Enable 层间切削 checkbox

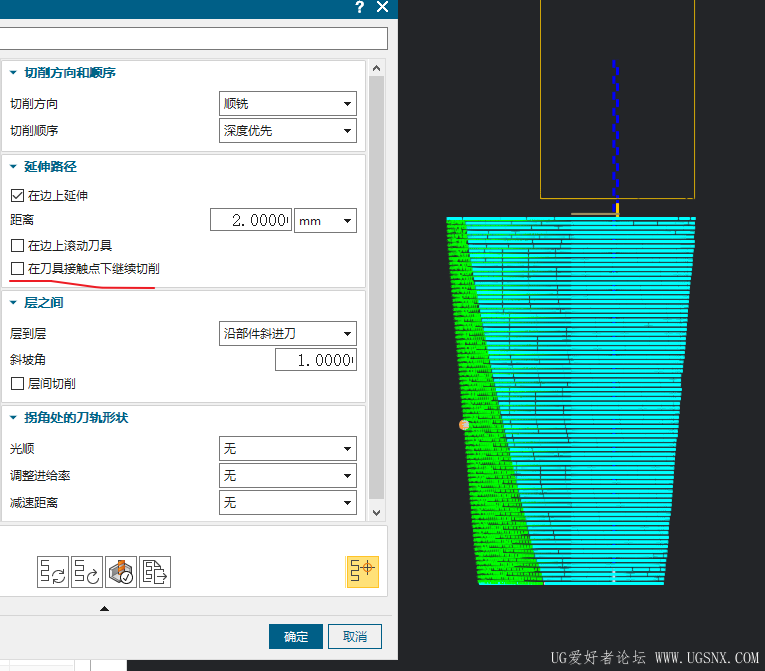point(17,384)
